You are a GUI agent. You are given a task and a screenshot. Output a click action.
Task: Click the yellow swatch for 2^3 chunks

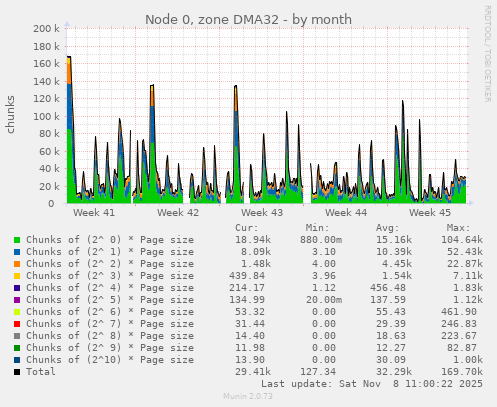[x=17, y=276]
